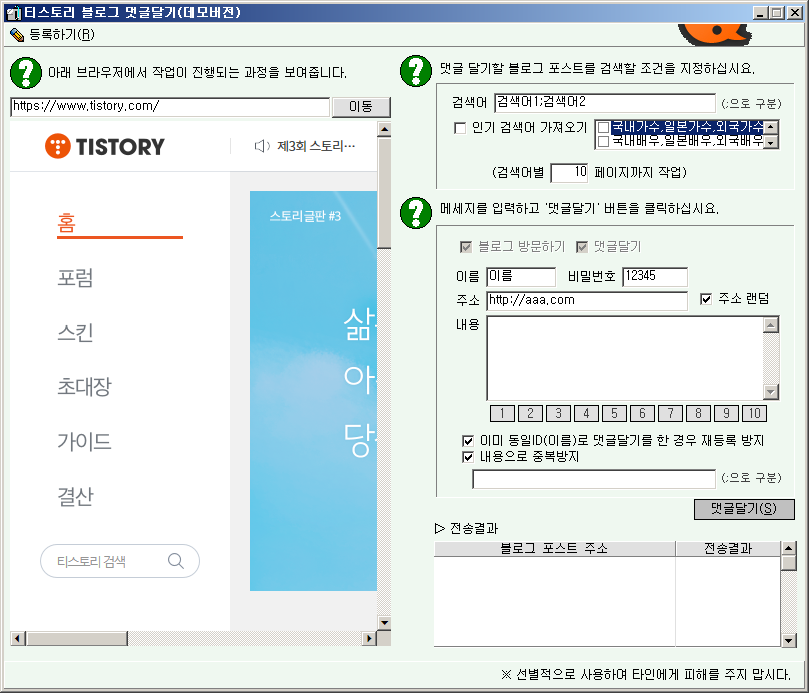Viewport: 809px width, 693px height.
Task: Enable 인기 검색어 가져오기 checkbox
Action: coord(460,128)
